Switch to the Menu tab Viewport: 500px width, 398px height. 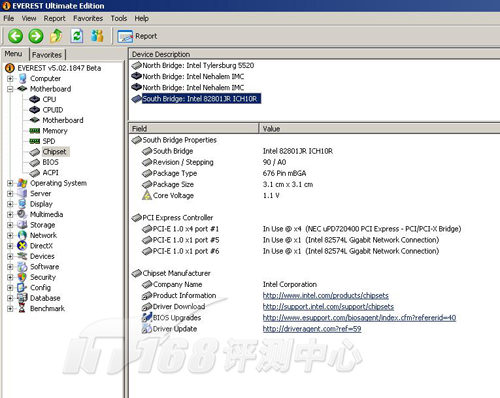[14, 54]
